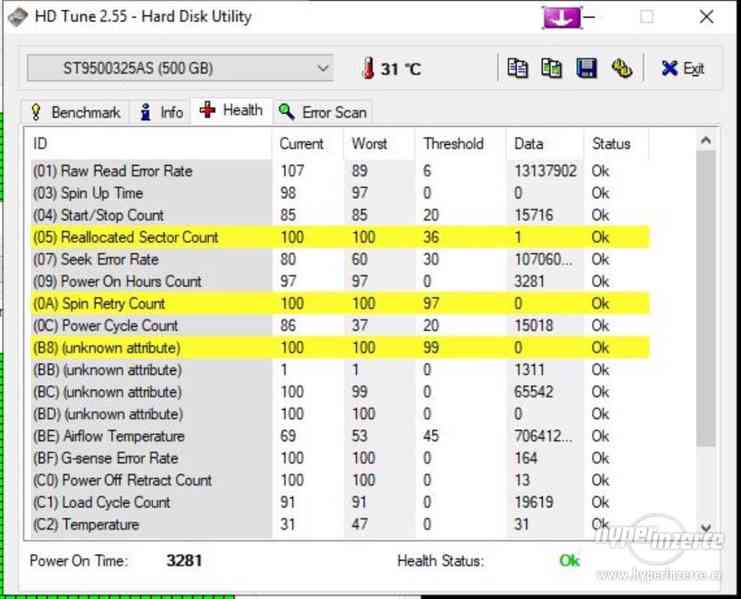Select the Power Cycle Count row

pos(340,325)
